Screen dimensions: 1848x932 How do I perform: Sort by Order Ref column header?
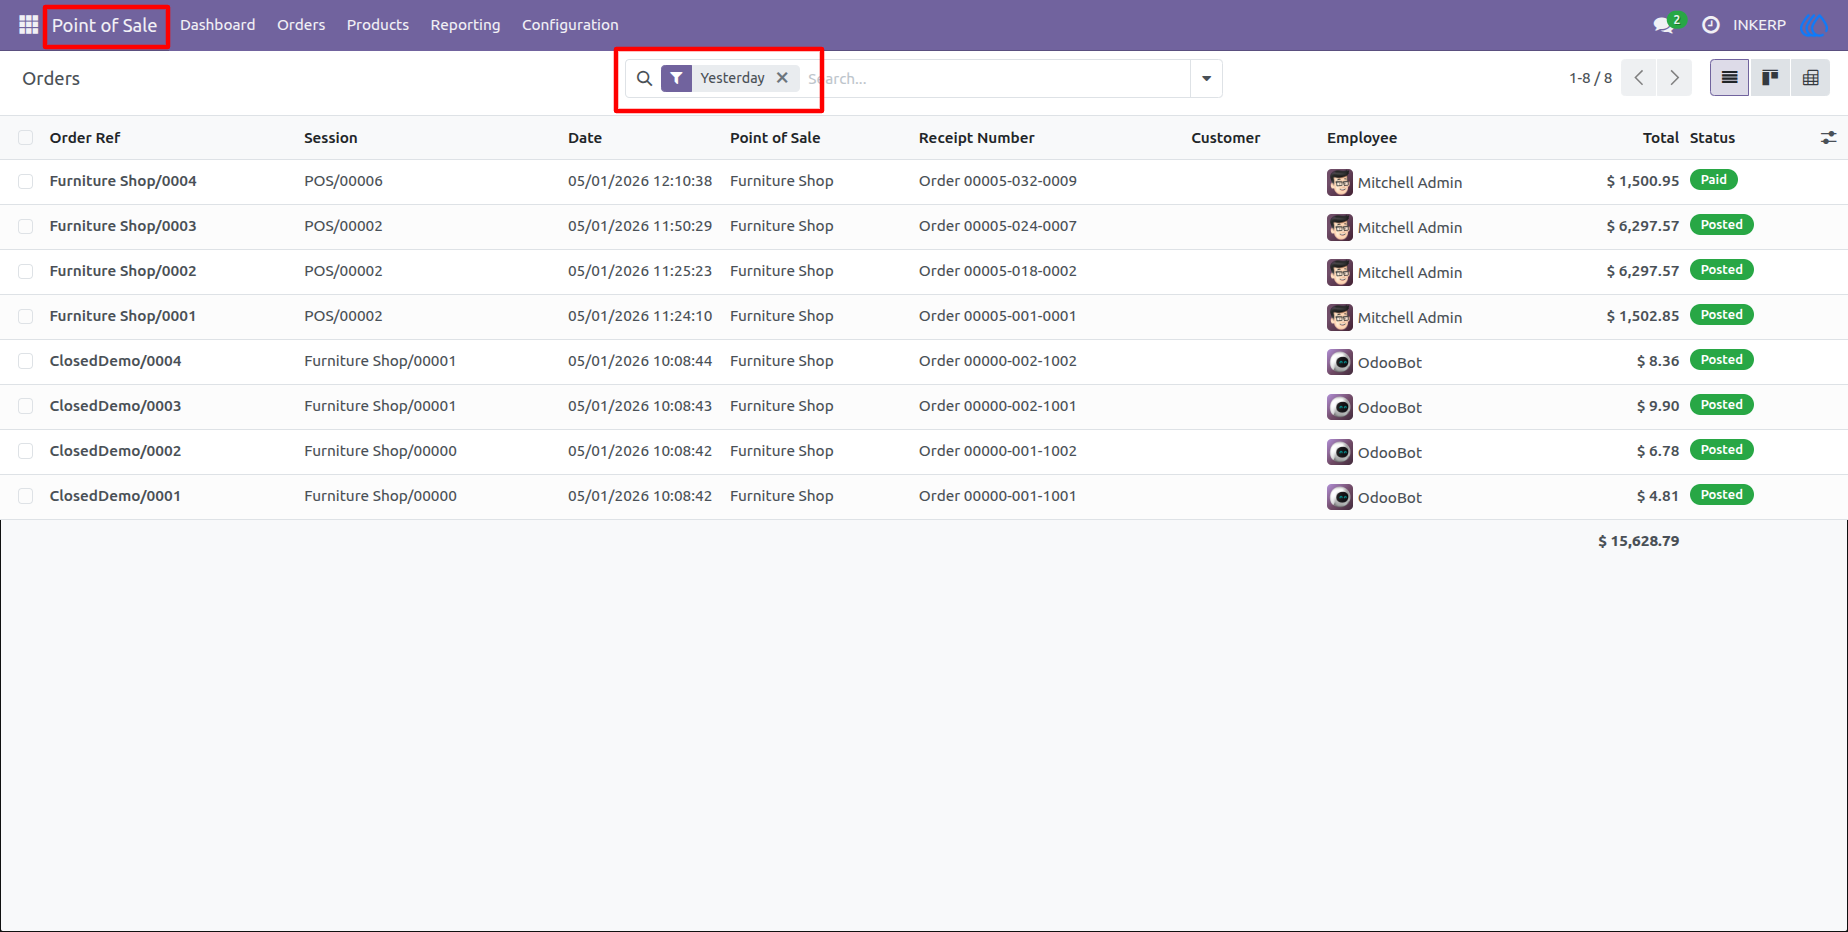pyautogui.click(x=85, y=138)
